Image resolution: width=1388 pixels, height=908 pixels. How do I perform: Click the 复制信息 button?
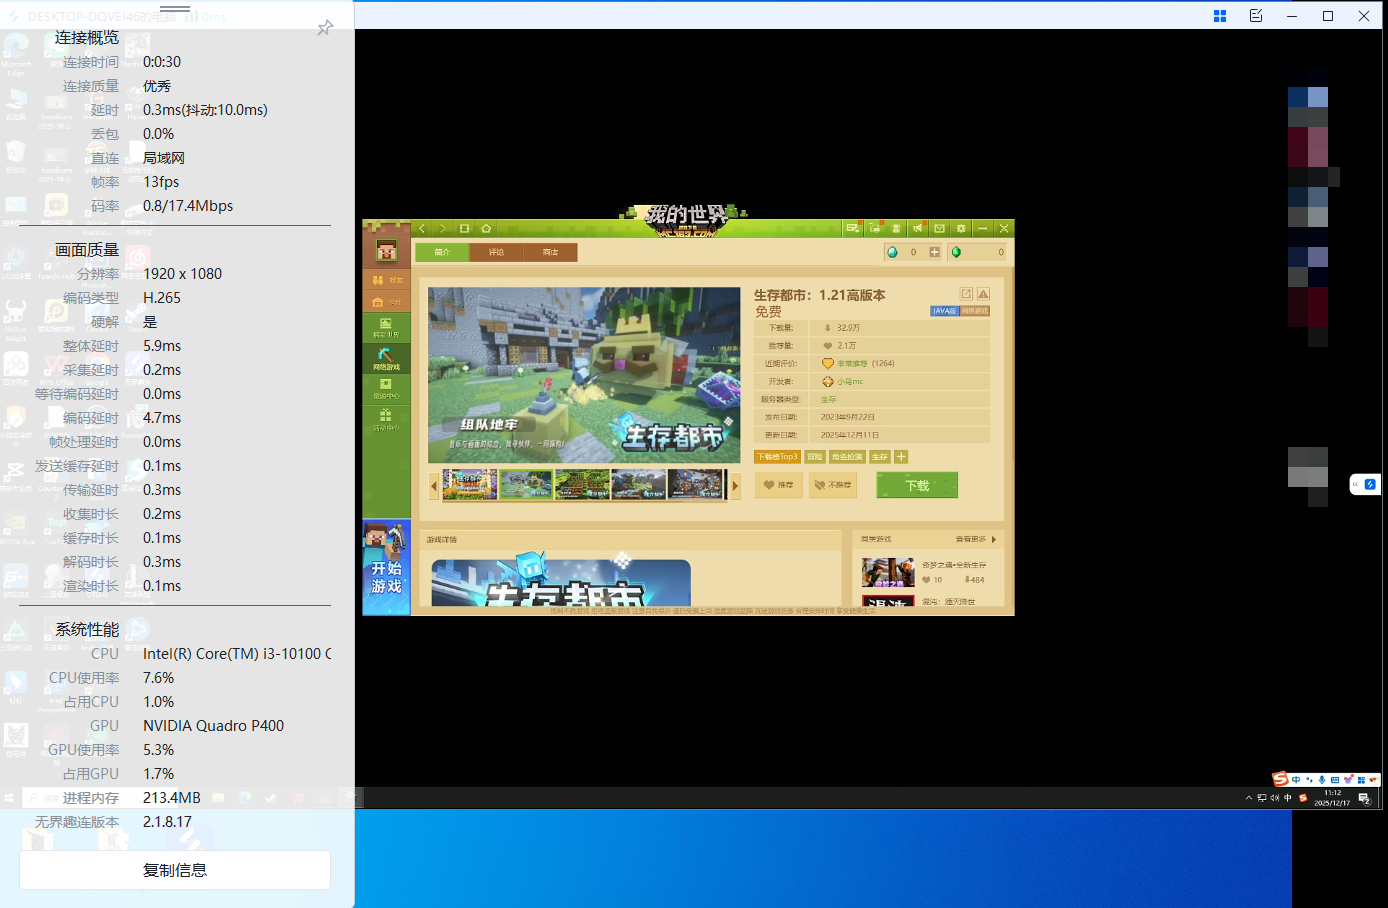pyautogui.click(x=175, y=870)
